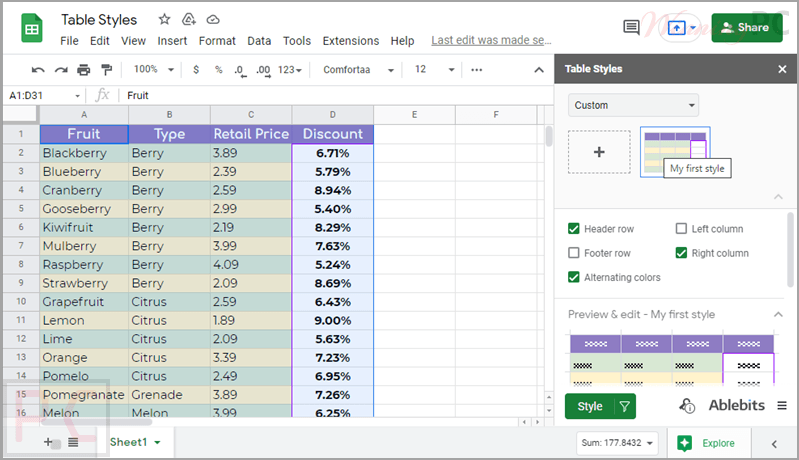Enable the Footer row checkbox

pos(574,253)
